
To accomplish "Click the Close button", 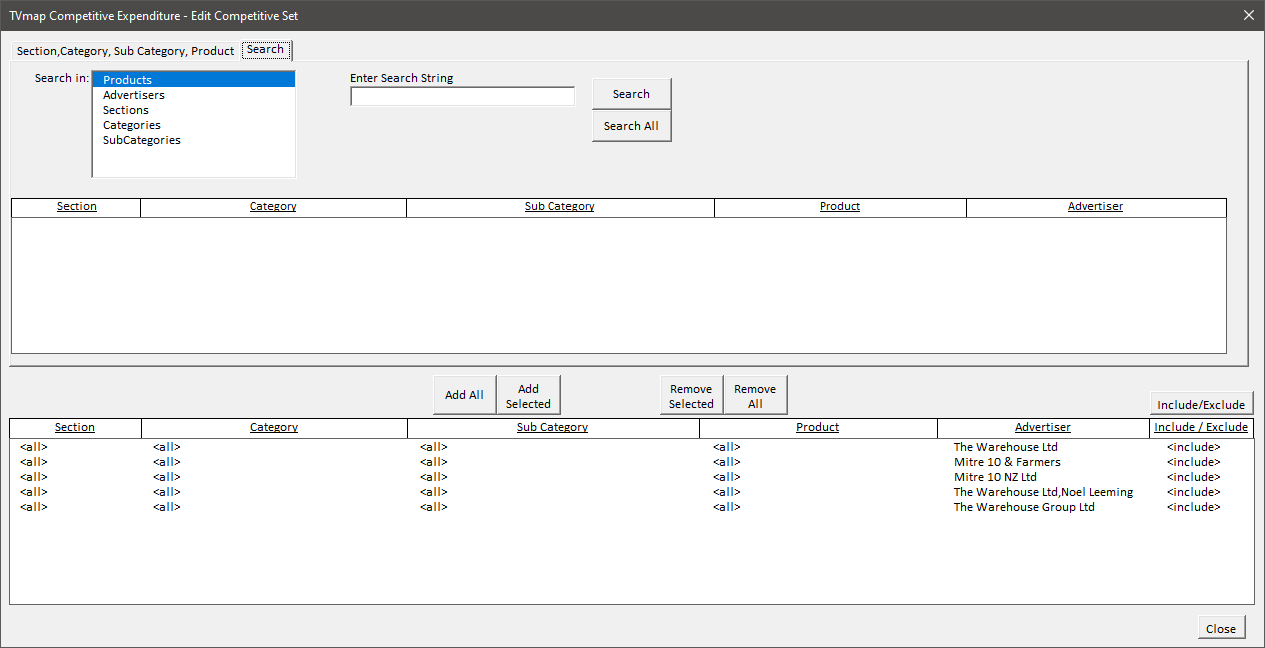I will pos(1221,628).
